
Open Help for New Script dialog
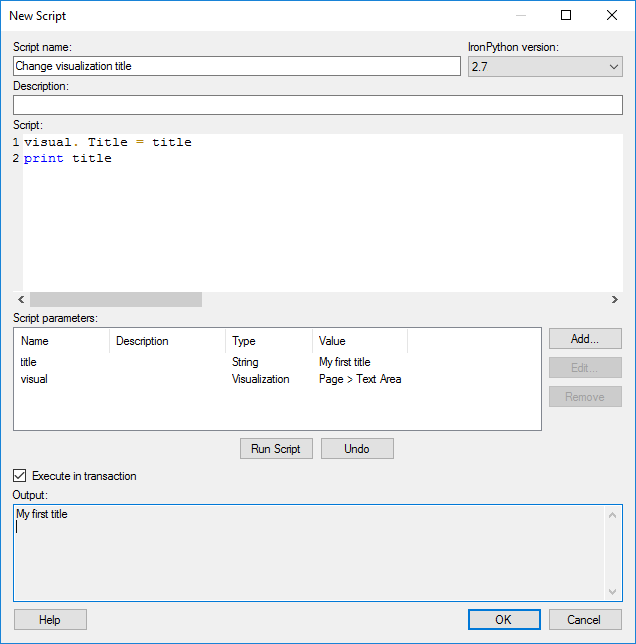coord(50,620)
